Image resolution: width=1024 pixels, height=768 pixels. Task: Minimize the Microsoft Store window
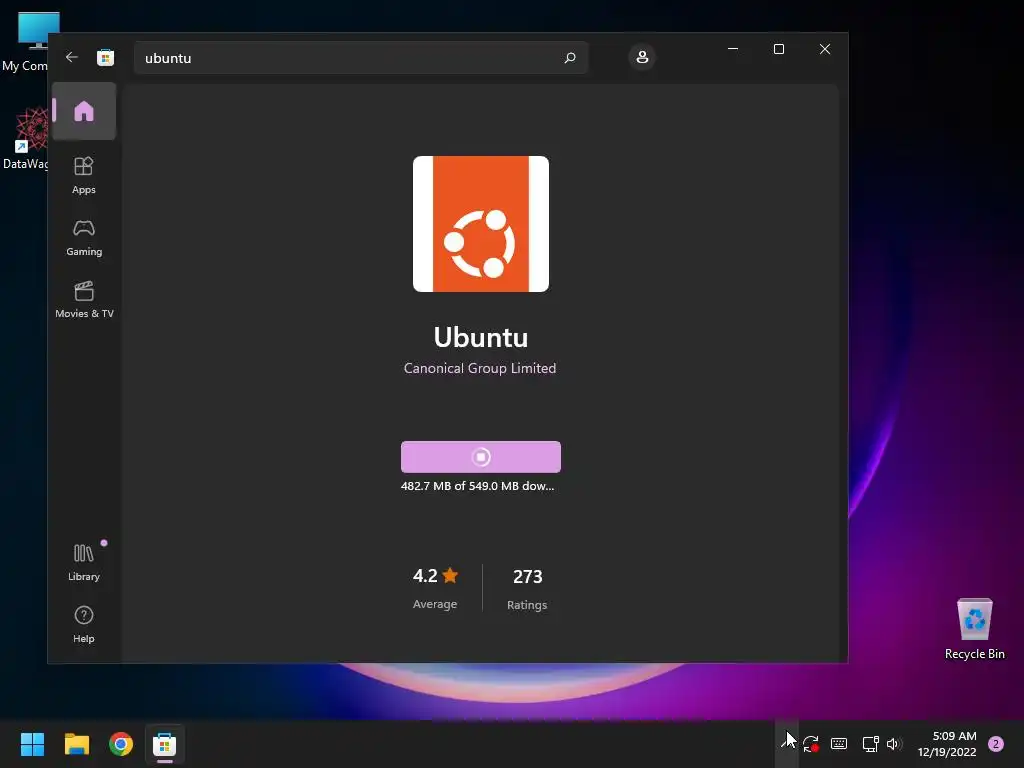(733, 49)
